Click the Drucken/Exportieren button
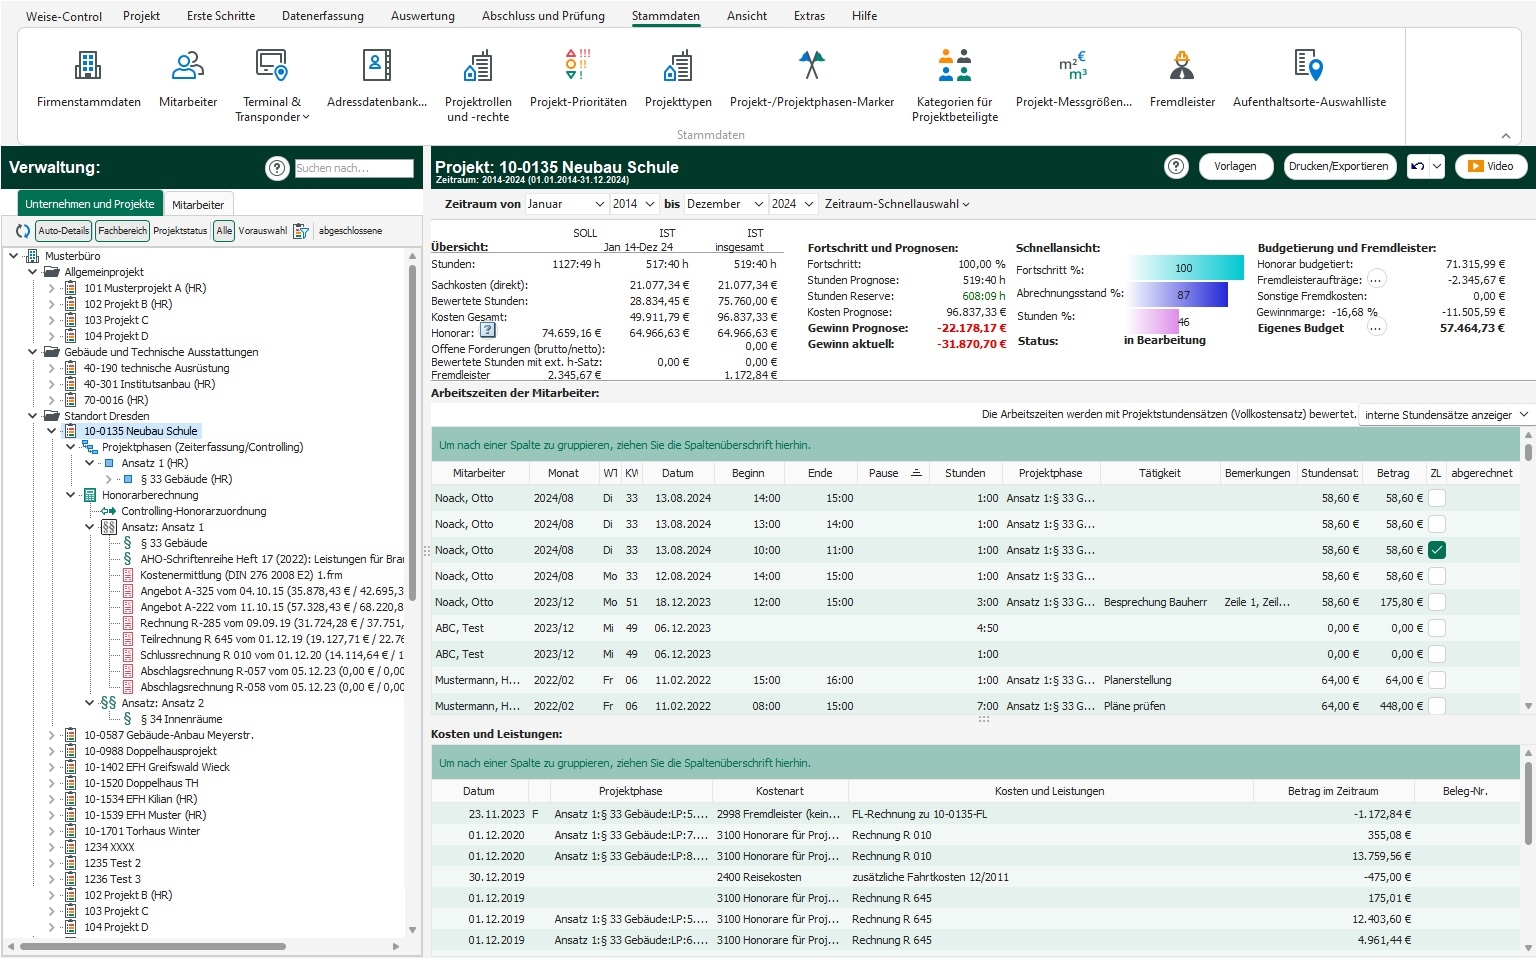The image size is (1536, 958). [x=1338, y=167]
